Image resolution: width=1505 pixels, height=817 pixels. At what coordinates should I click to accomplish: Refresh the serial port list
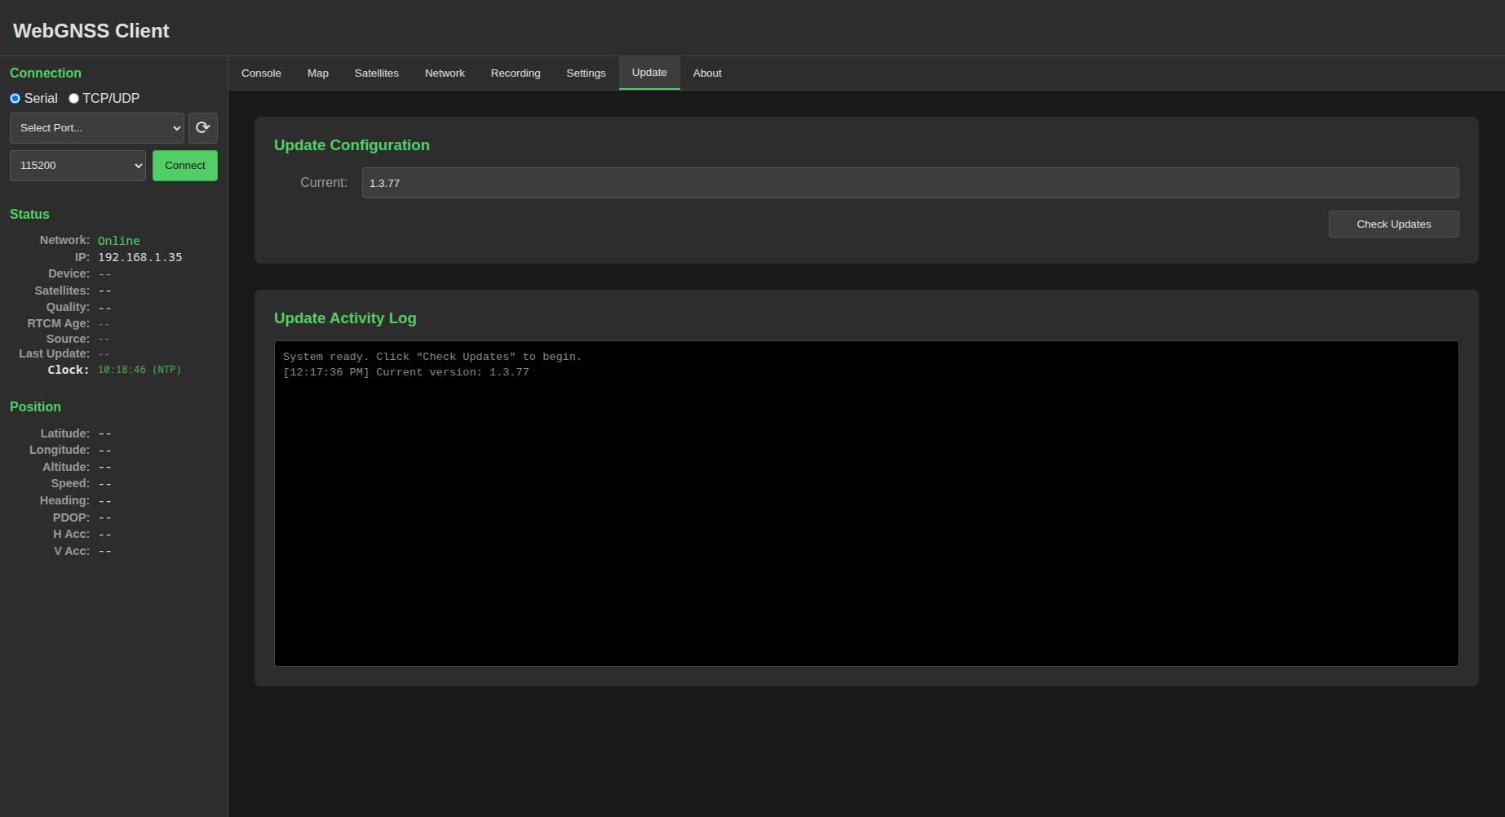pos(203,128)
